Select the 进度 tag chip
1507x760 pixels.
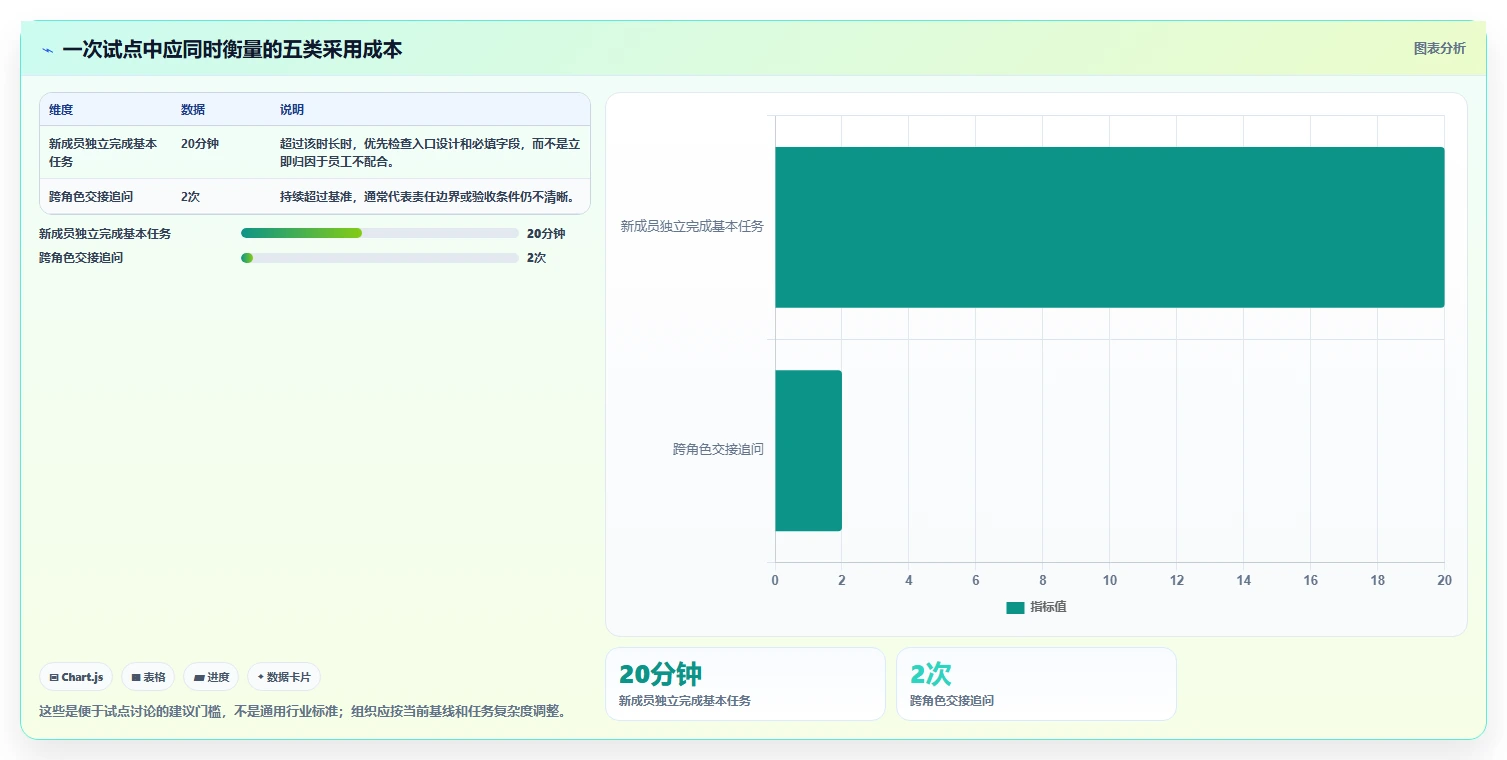(211, 677)
